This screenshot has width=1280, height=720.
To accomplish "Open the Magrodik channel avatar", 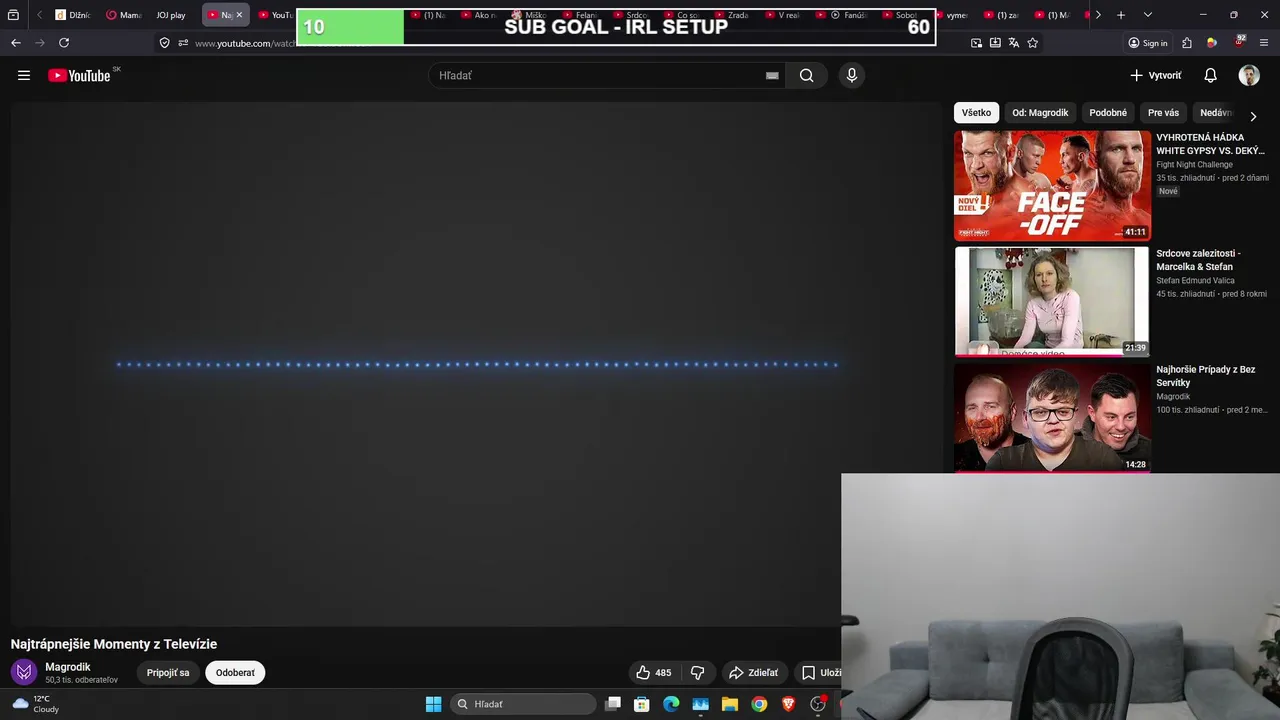I will 25,672.
